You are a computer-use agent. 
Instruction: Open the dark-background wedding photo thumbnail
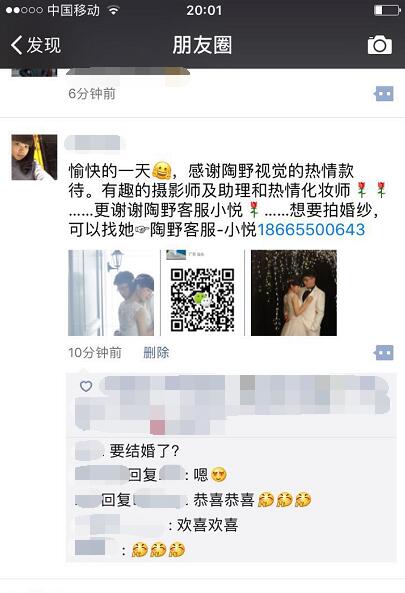(294, 293)
